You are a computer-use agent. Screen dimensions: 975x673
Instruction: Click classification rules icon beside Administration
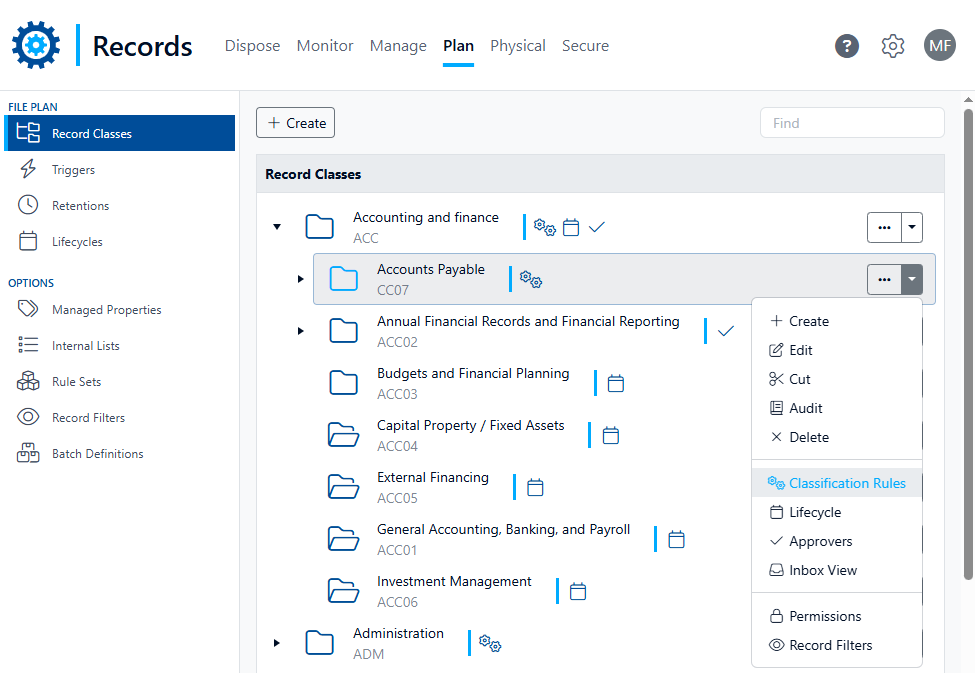(x=489, y=643)
